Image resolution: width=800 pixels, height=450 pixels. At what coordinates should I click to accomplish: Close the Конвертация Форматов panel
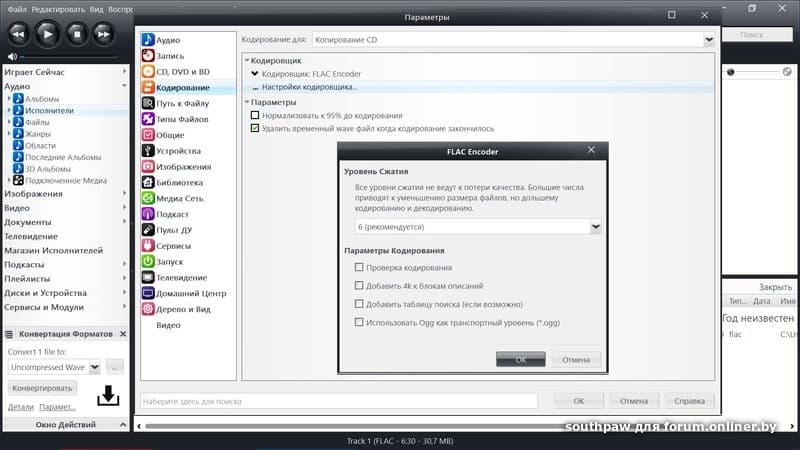pyautogui.click(x=123, y=334)
